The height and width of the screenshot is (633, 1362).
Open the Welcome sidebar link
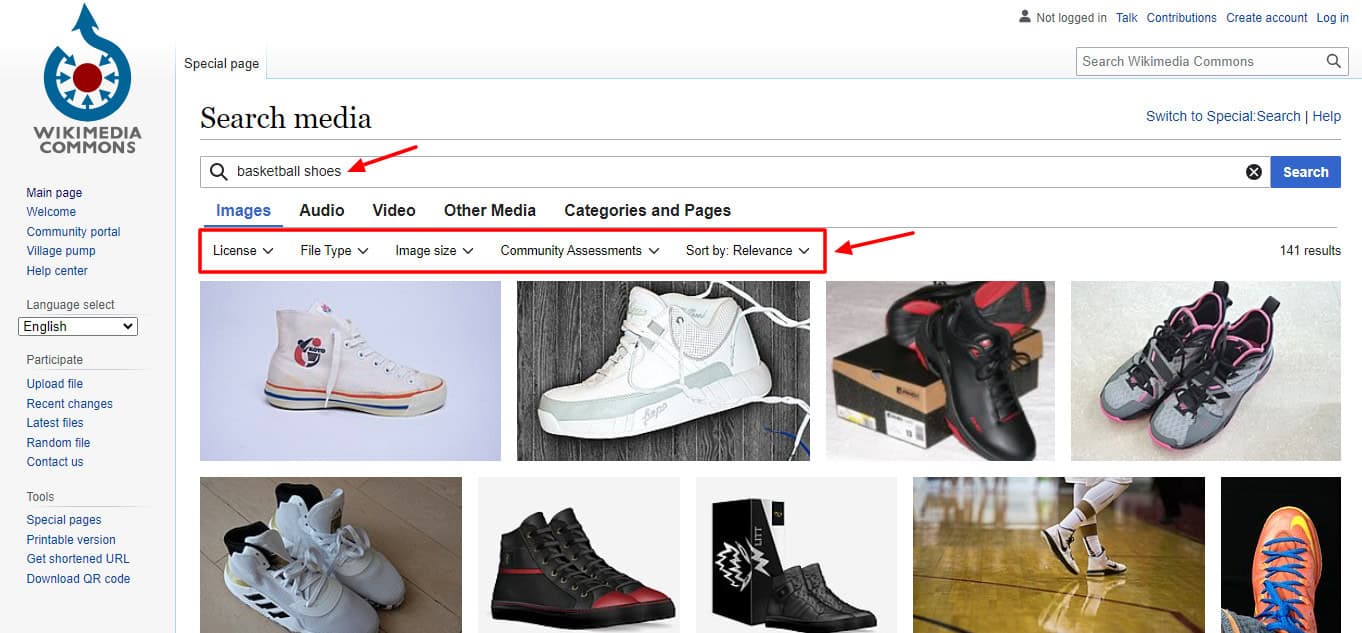(51, 212)
